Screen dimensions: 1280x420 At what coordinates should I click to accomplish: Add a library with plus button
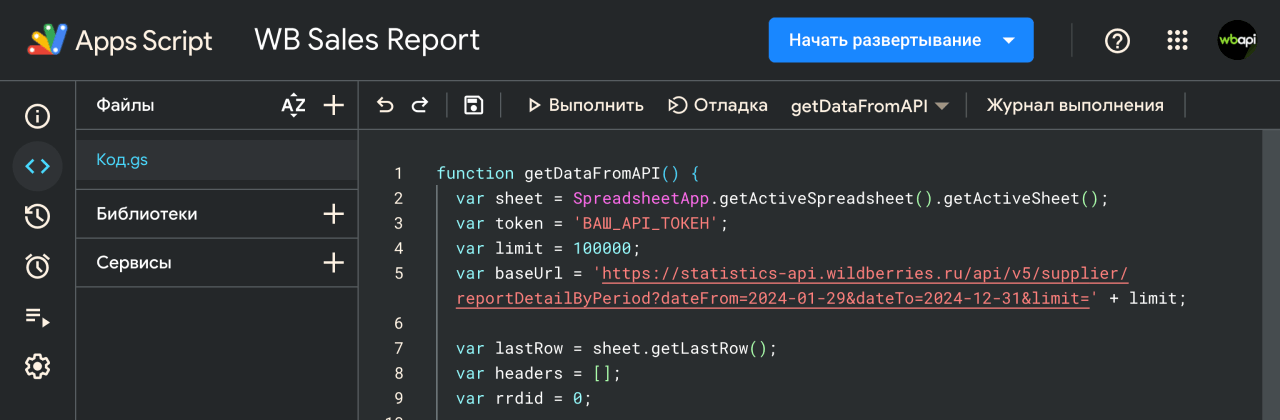334,214
